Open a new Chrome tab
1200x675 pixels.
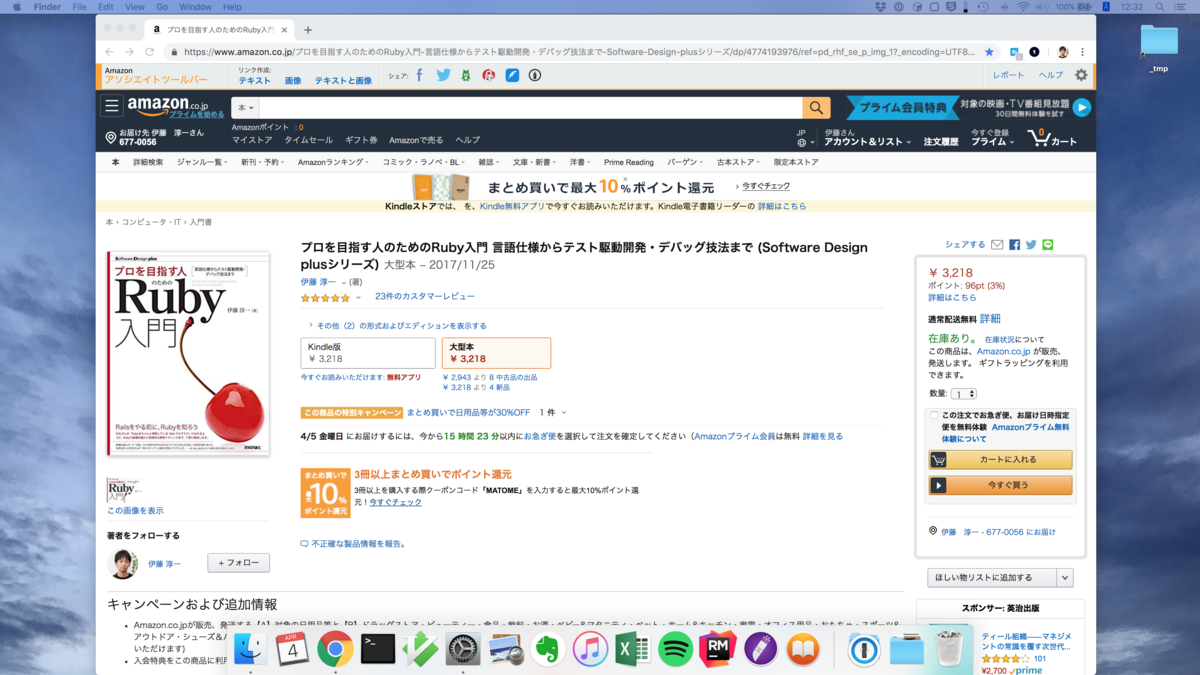click(x=308, y=30)
